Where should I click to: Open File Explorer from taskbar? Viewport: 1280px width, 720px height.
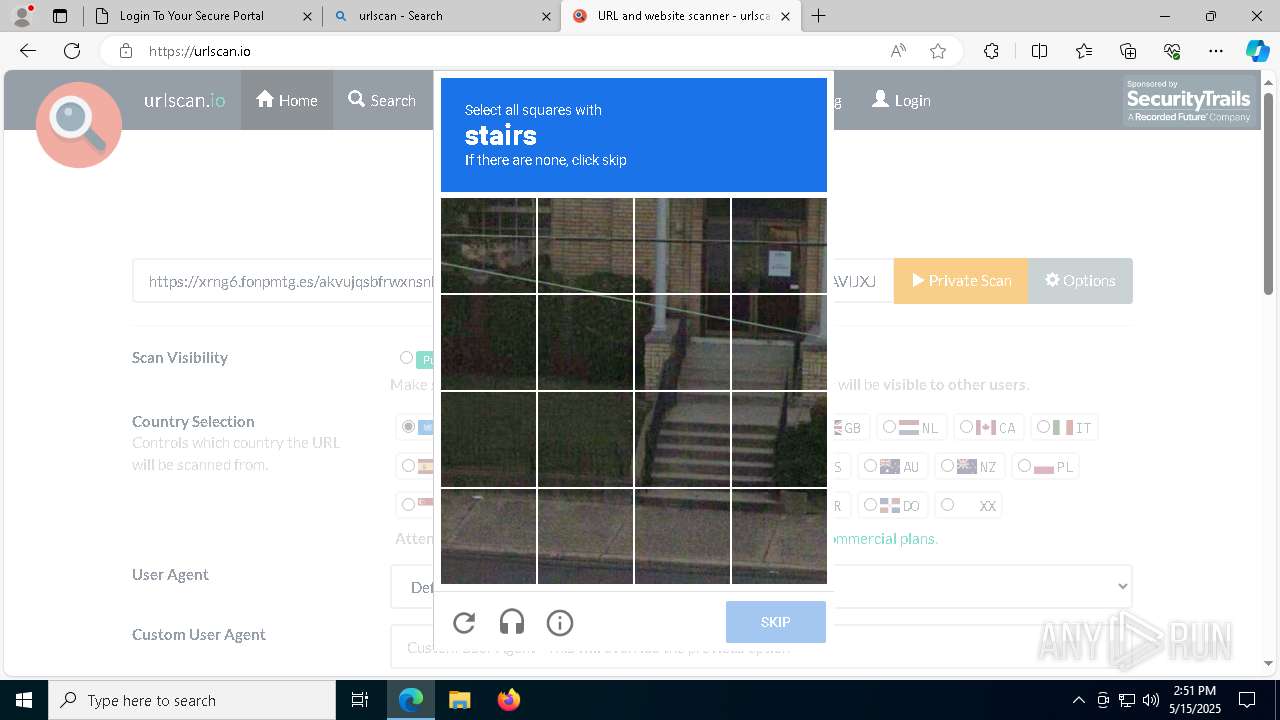pos(459,700)
